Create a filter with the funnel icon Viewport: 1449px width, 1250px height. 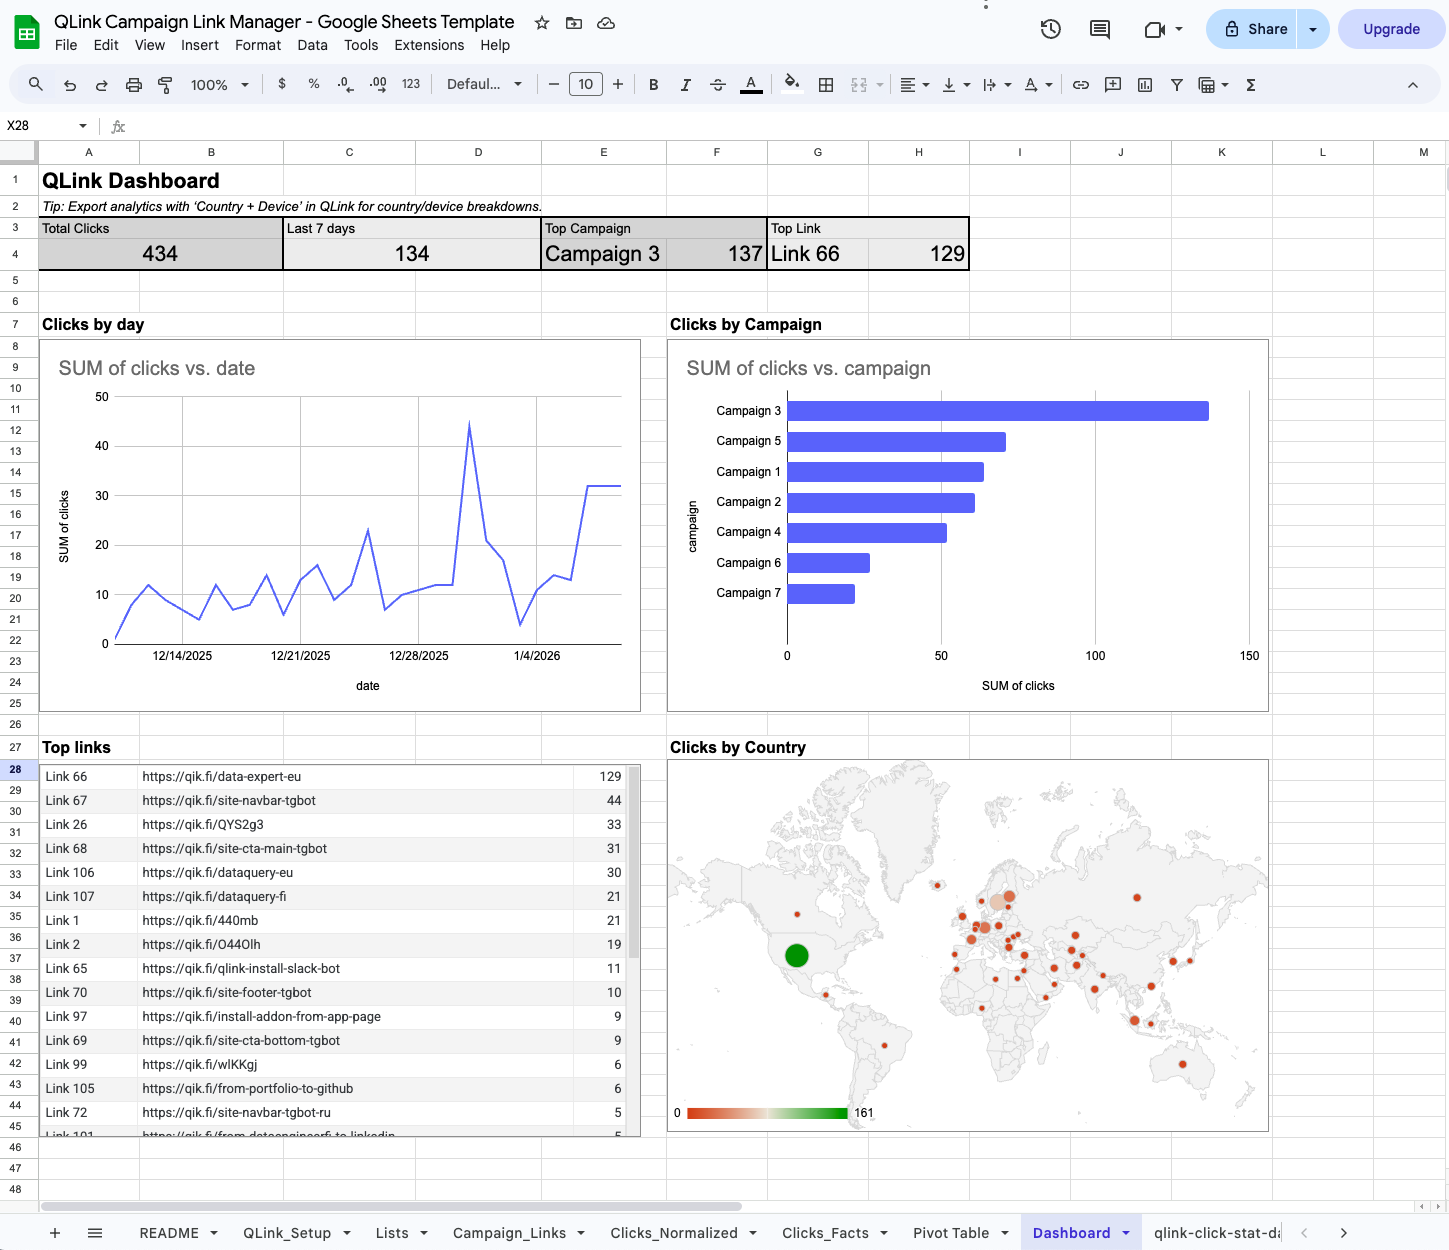coord(1177,84)
